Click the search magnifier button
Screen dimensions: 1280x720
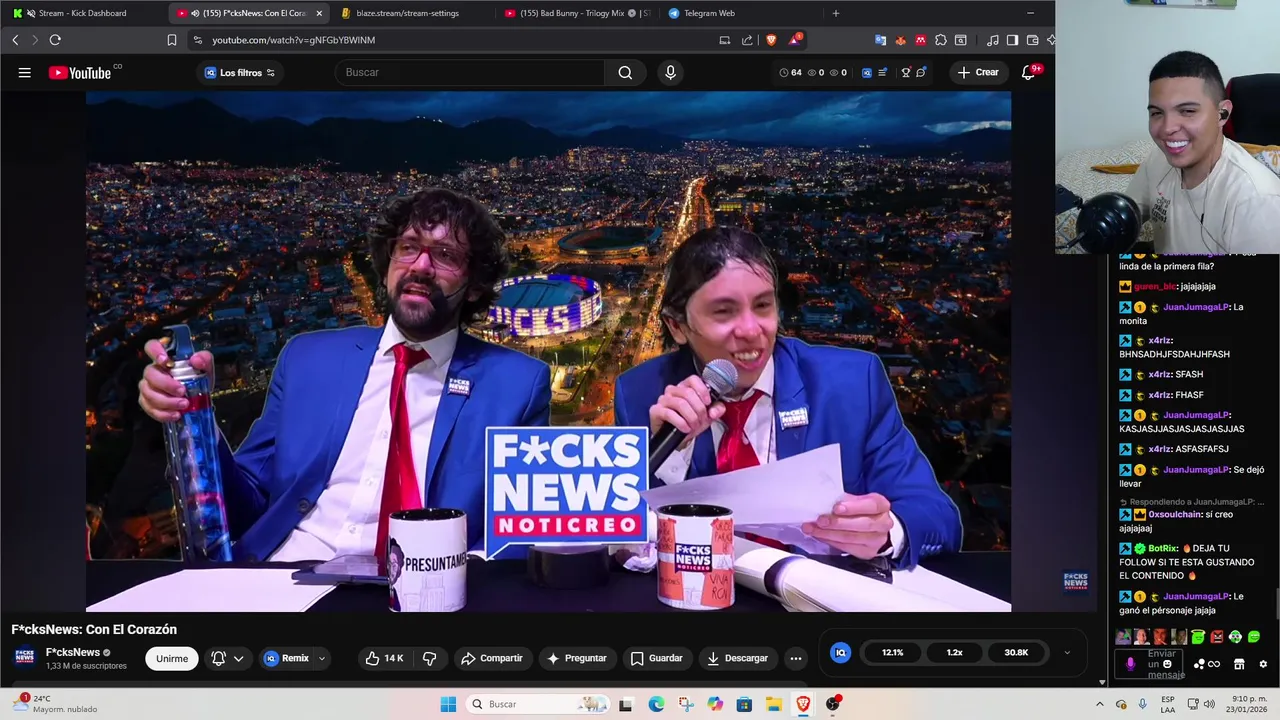click(x=625, y=72)
